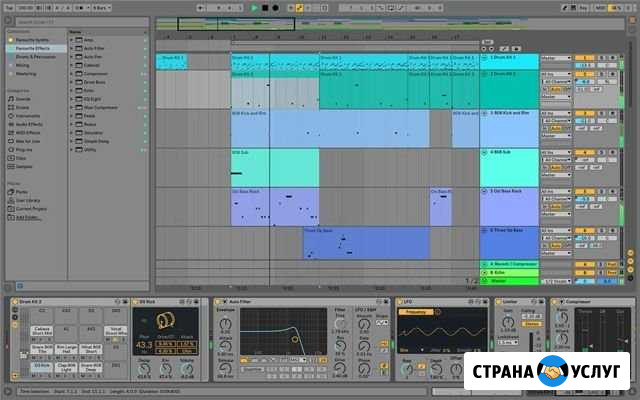Screen dimensions: 640x400
Task: Fold the 1 Drum Kit 1 track
Action: tap(484, 58)
